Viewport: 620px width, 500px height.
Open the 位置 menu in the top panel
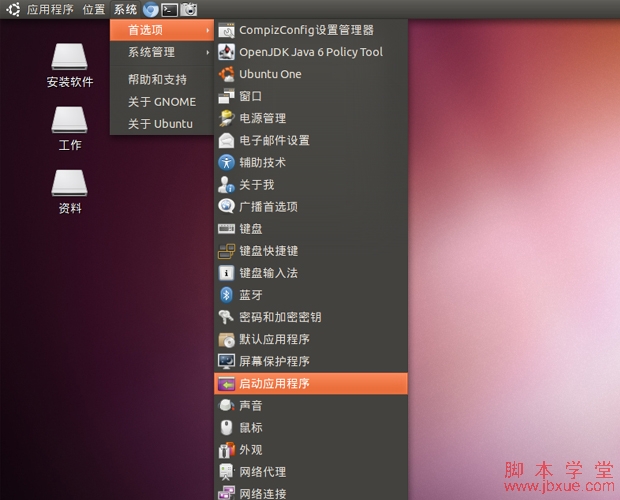(x=94, y=9)
